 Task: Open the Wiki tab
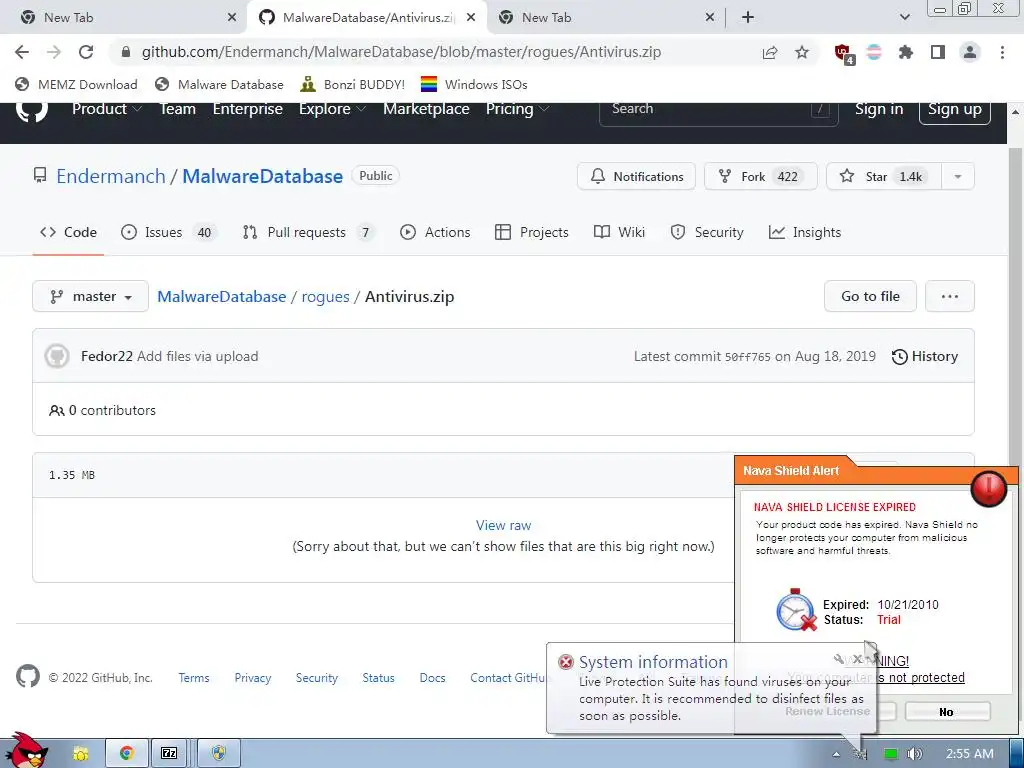tap(619, 232)
